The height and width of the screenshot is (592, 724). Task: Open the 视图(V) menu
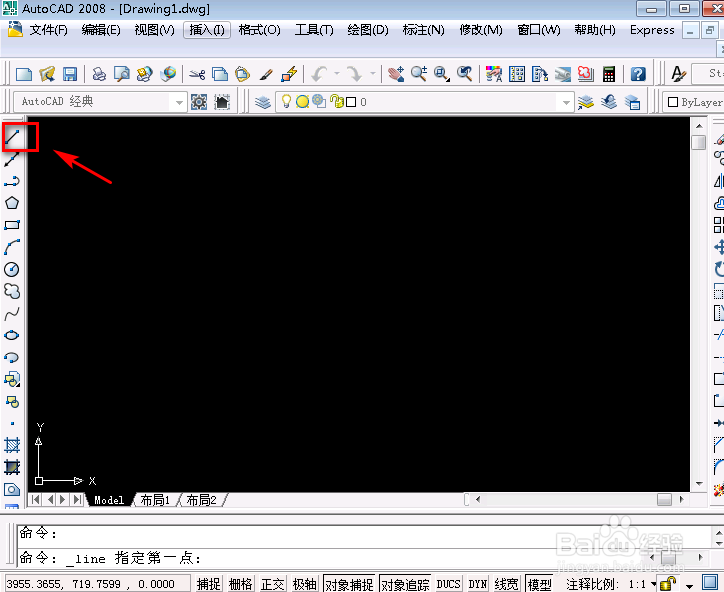tap(155, 30)
